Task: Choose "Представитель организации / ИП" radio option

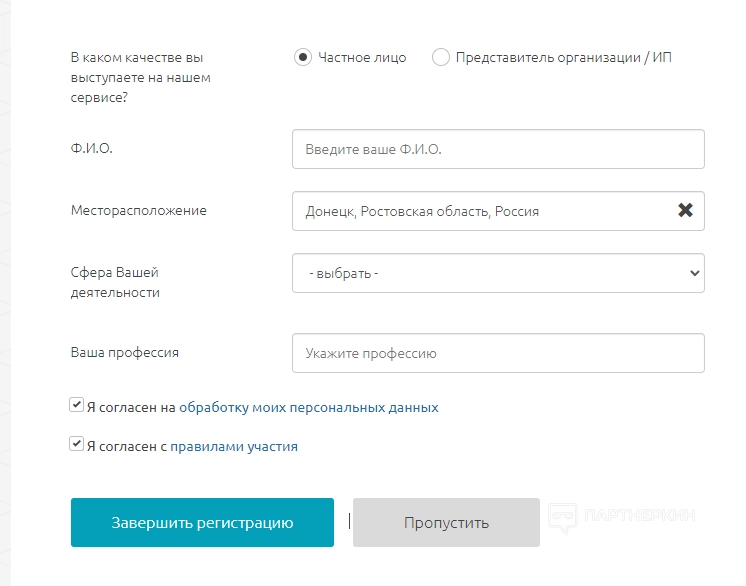Action: (440, 57)
